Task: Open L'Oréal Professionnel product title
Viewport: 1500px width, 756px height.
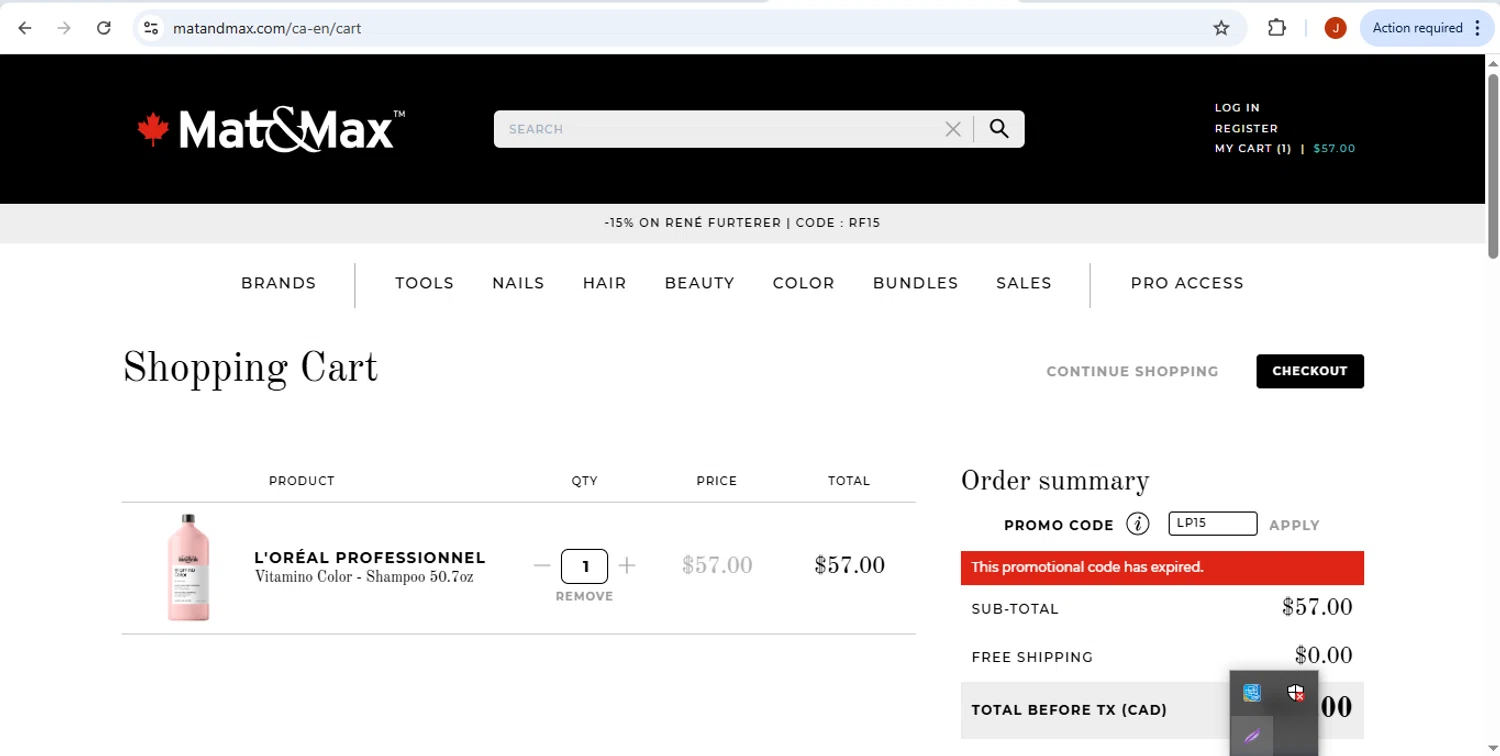Action: pos(370,557)
